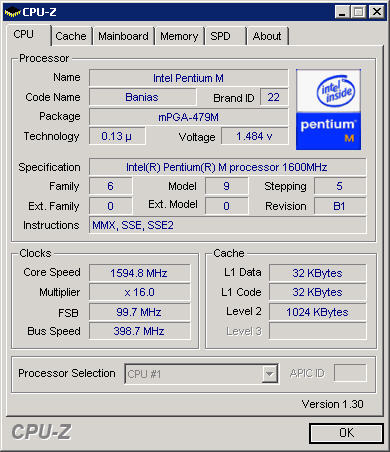Click the Ext. Model value 0
390x452 pixels.
[x=227, y=206]
